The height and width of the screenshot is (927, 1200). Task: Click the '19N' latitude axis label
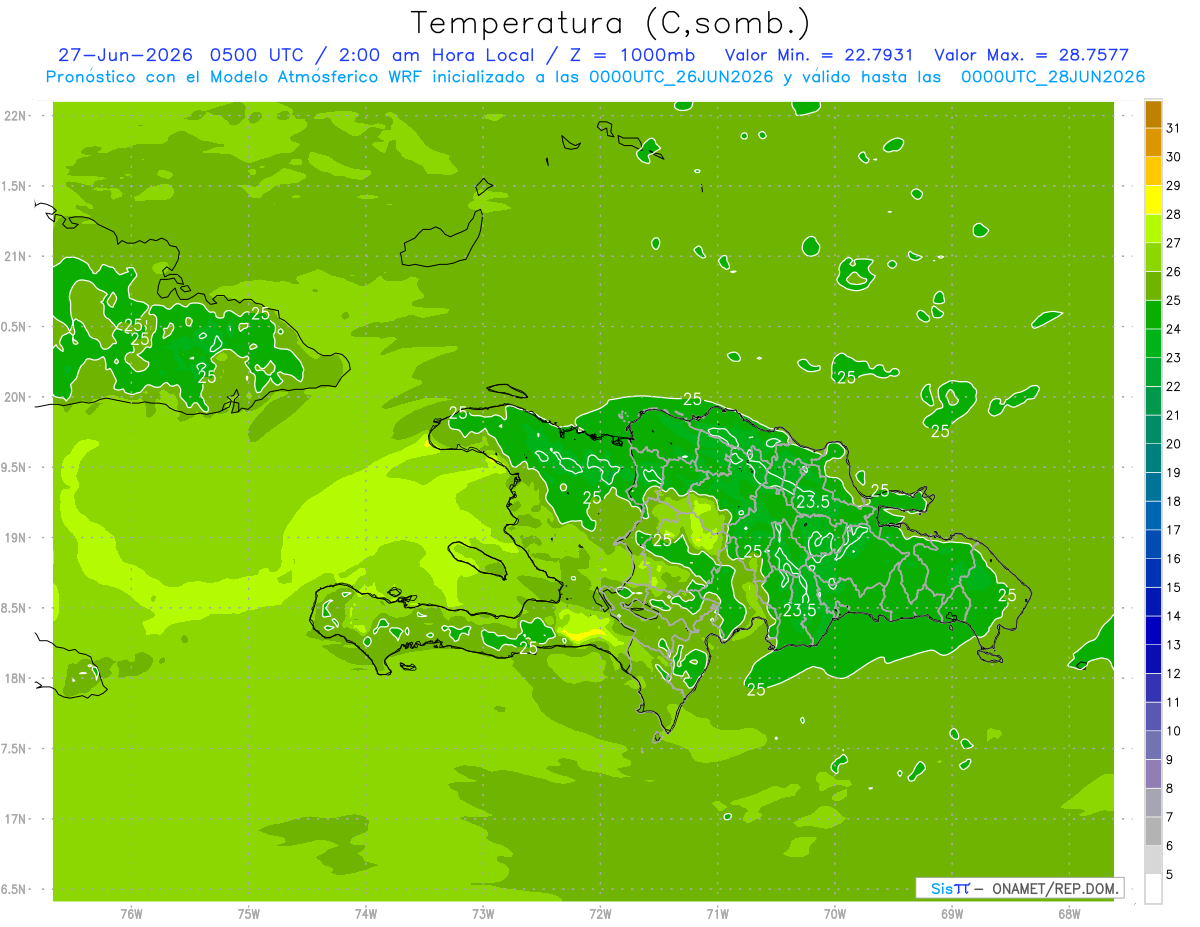tap(17, 538)
